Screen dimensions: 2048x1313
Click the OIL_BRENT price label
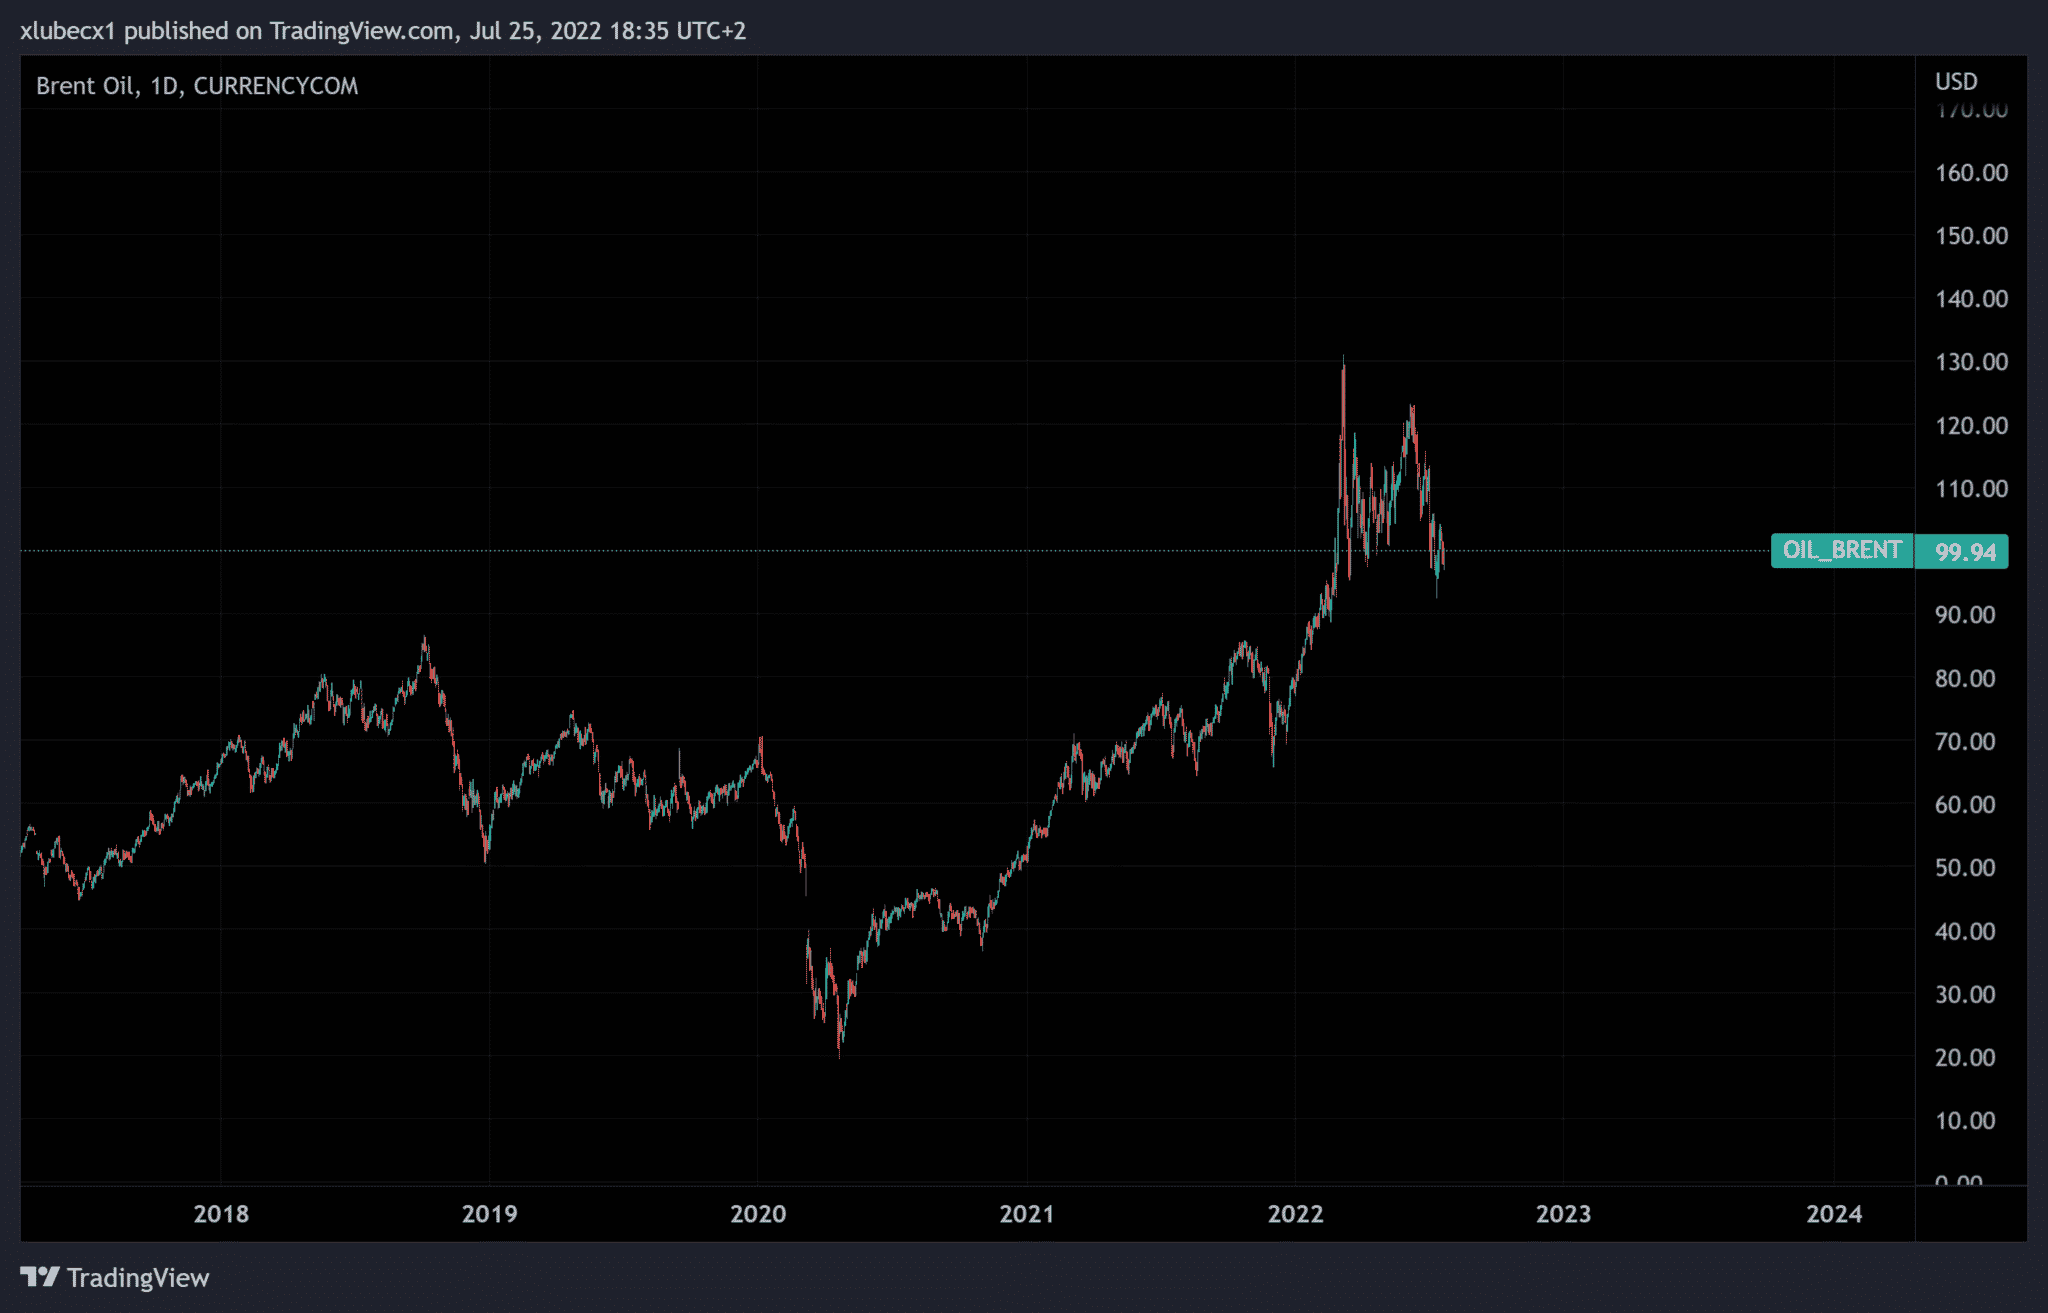(1841, 550)
